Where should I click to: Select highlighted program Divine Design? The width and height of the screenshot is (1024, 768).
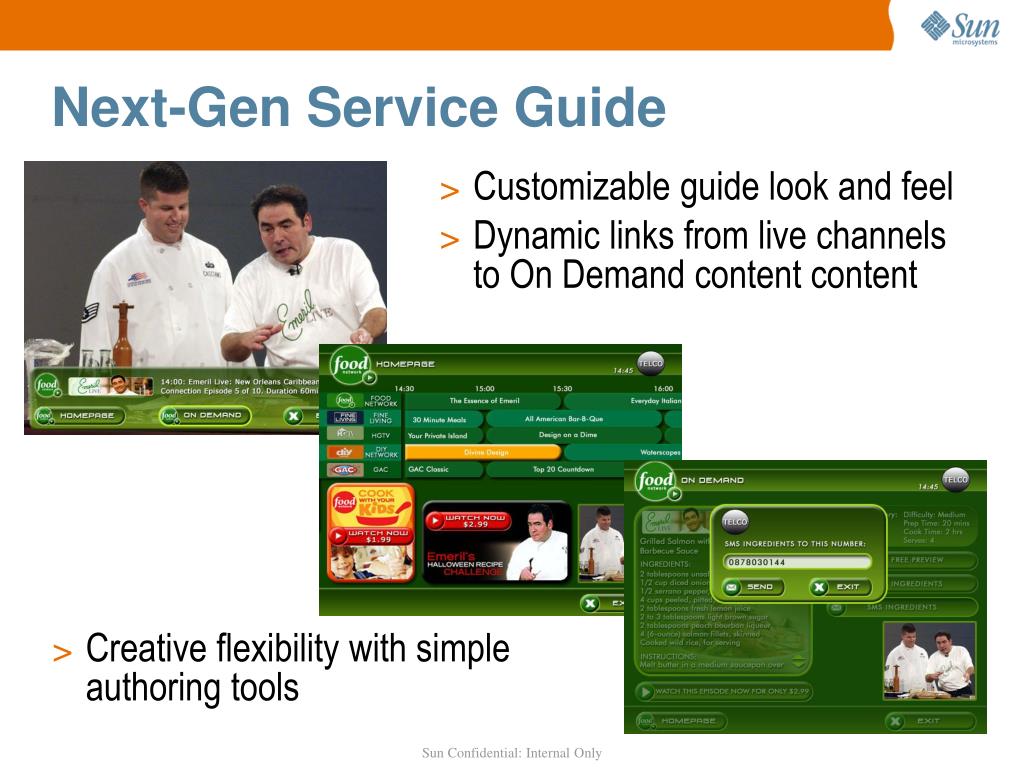tap(483, 452)
